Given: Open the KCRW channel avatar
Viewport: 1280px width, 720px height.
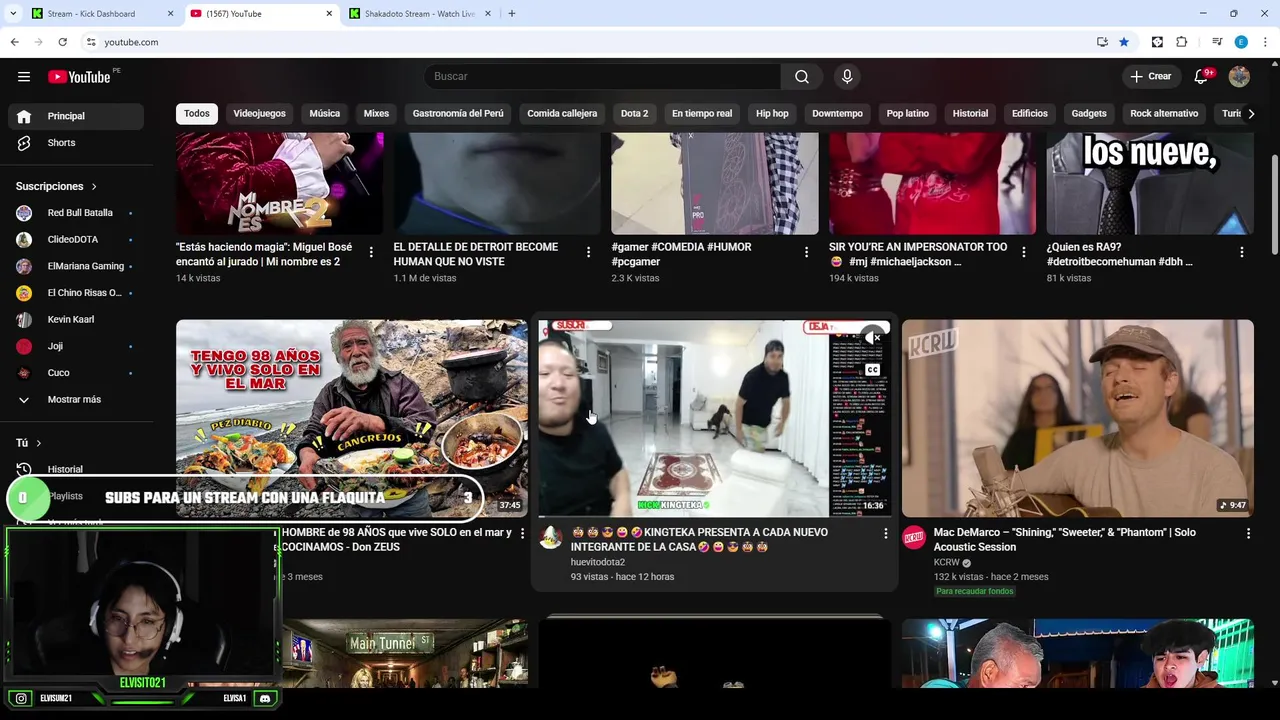Looking at the screenshot, I should (914, 538).
